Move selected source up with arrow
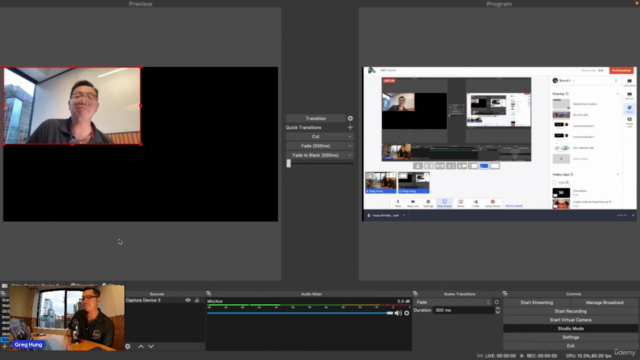Image resolution: width=640 pixels, height=360 pixels. point(141,346)
